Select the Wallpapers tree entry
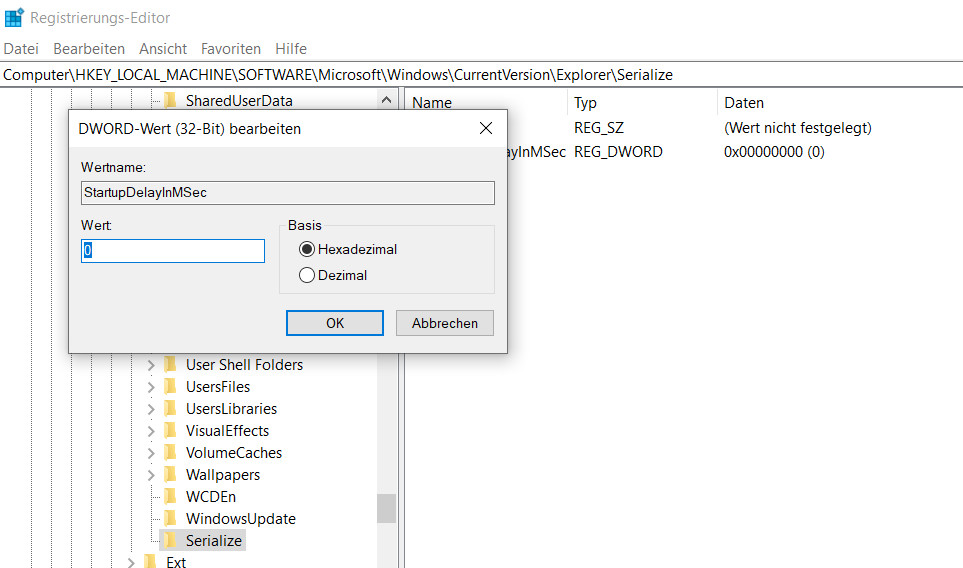 tap(223, 475)
